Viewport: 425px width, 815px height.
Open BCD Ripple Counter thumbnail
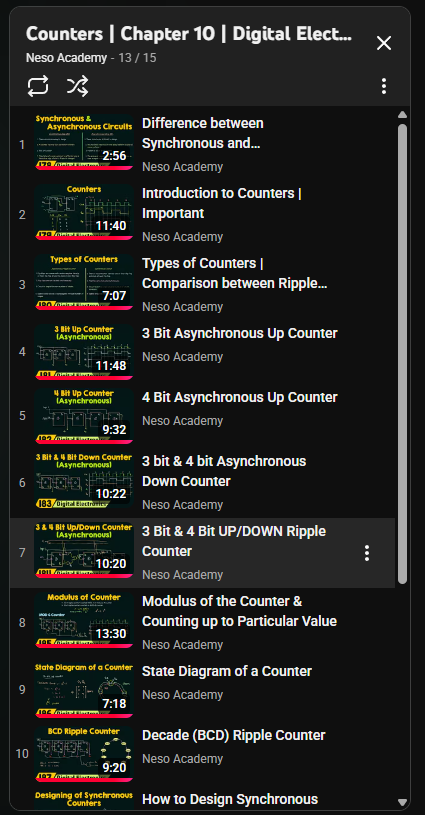84,754
